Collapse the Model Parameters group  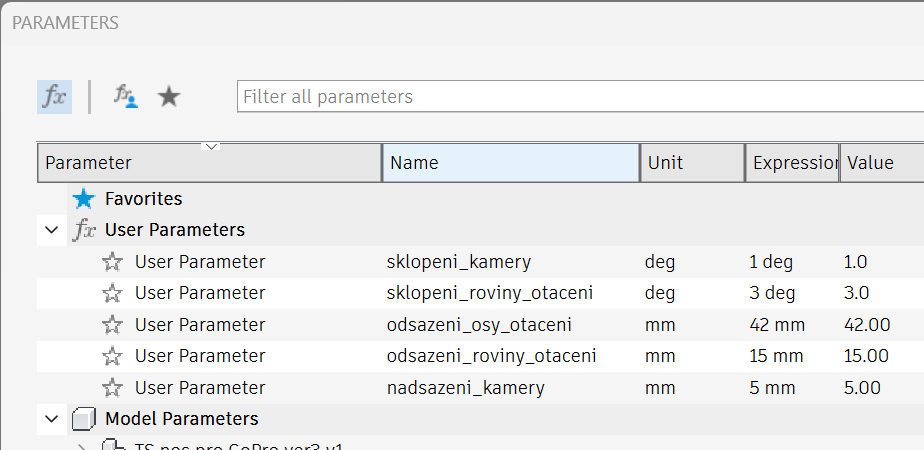pos(51,419)
